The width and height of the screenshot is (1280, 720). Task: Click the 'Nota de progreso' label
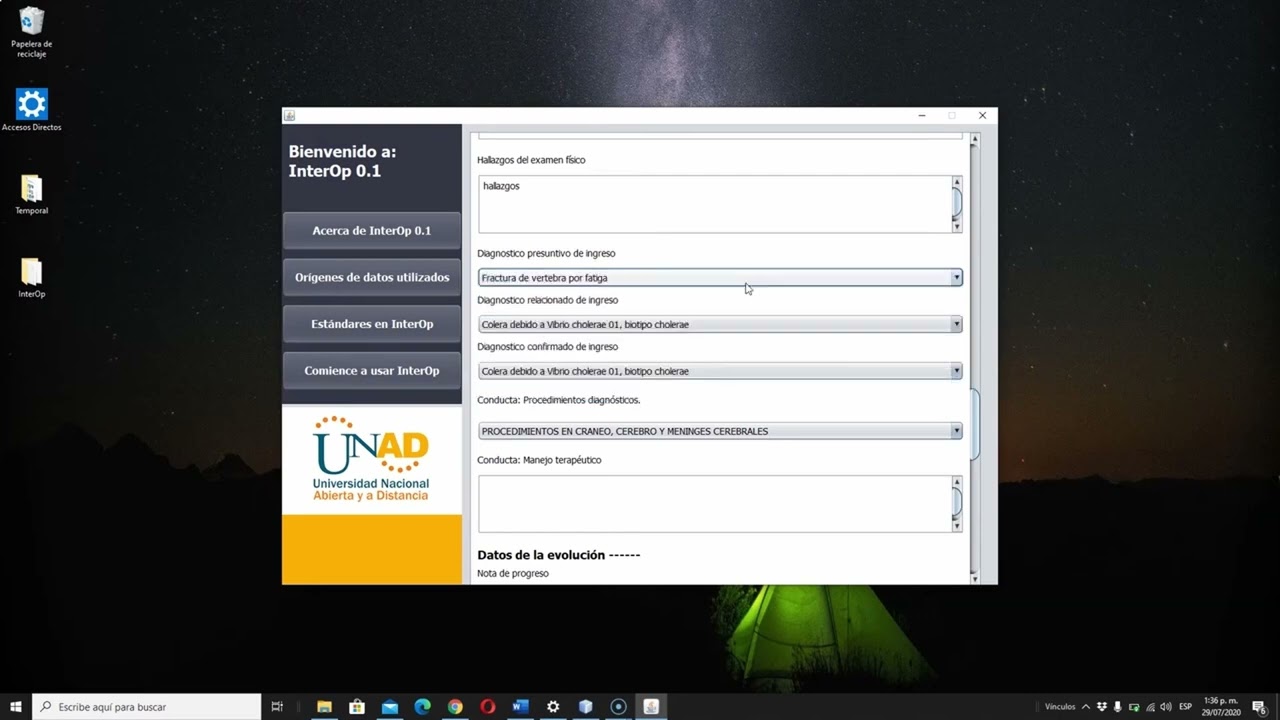pyautogui.click(x=513, y=573)
